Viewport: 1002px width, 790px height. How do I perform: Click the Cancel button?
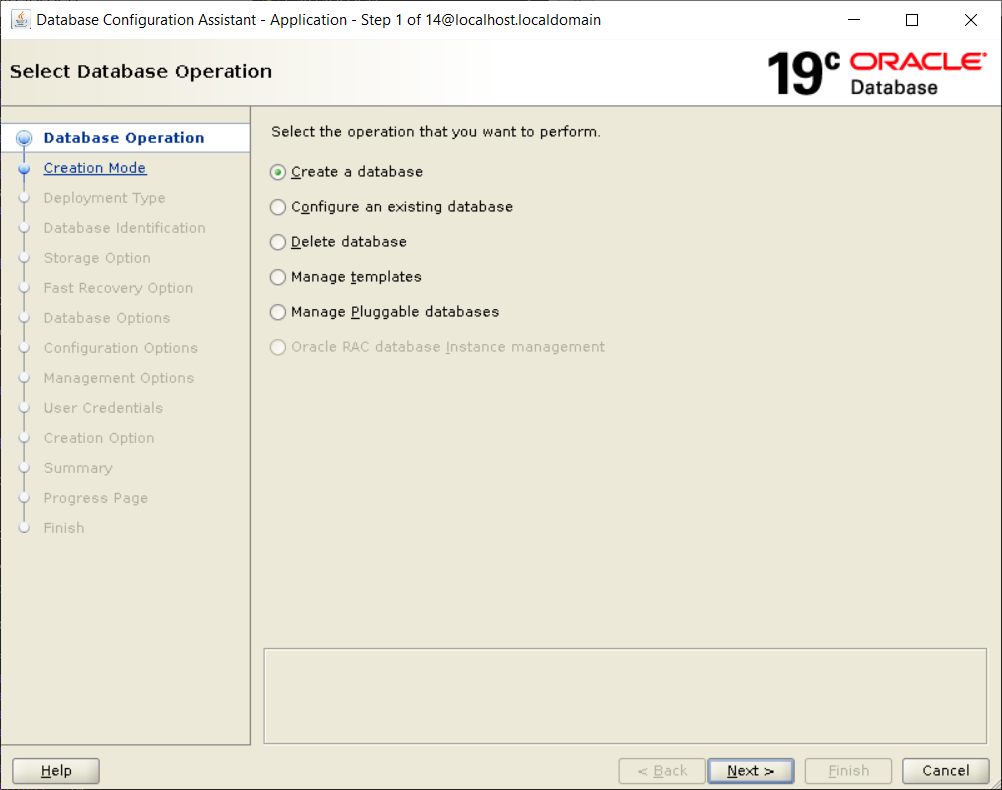945,770
